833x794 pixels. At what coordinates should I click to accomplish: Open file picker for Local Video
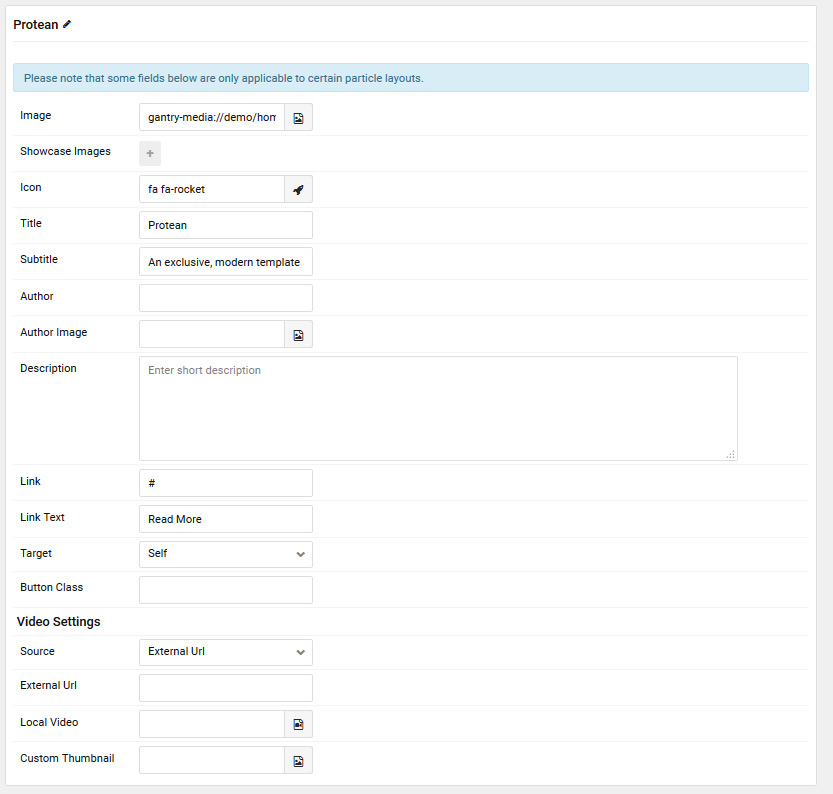point(299,724)
